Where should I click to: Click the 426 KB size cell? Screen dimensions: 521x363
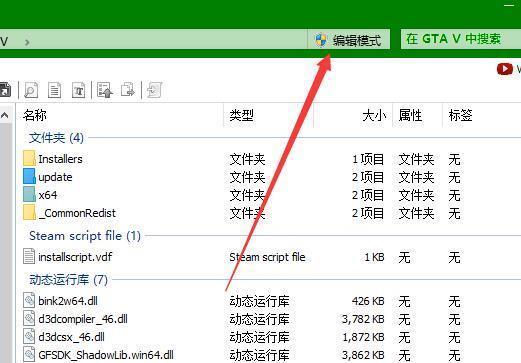368,301
